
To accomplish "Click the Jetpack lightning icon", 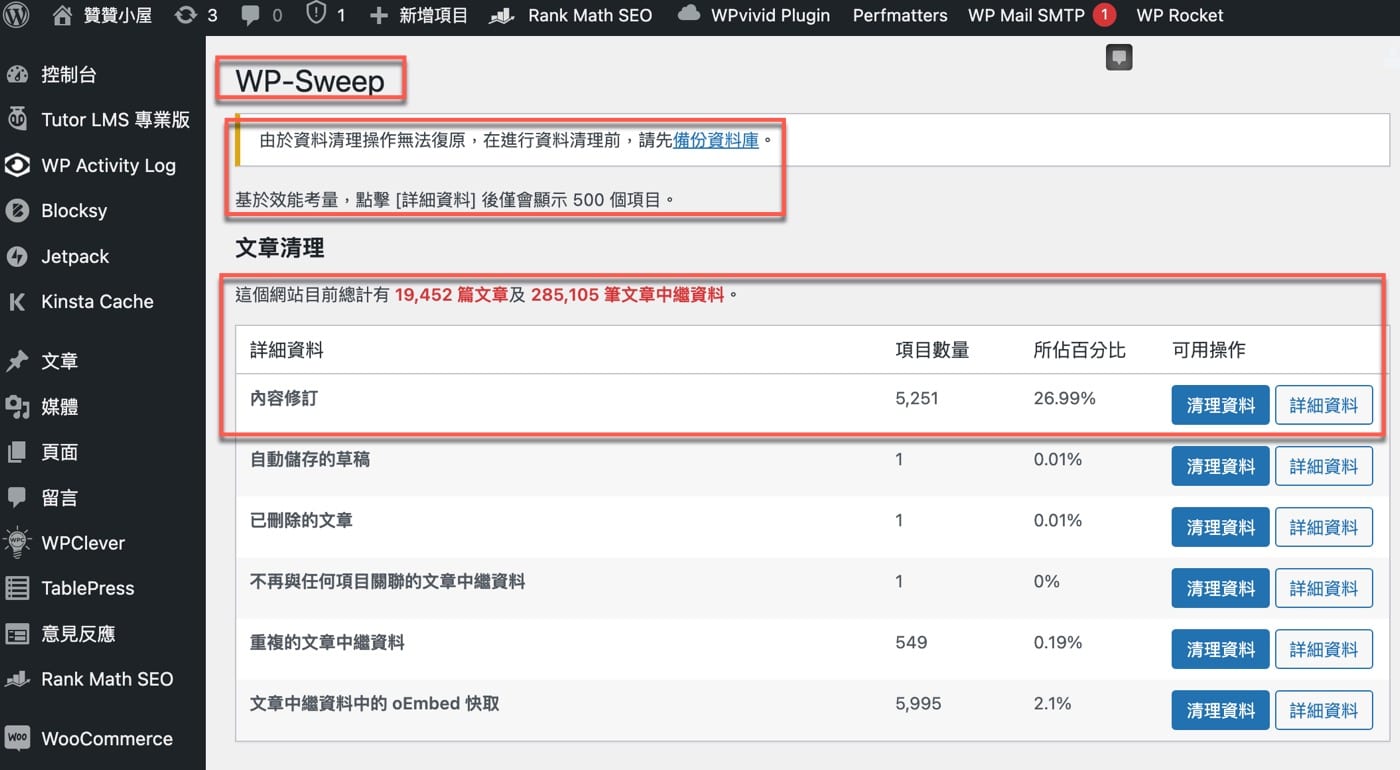I will click(17, 256).
